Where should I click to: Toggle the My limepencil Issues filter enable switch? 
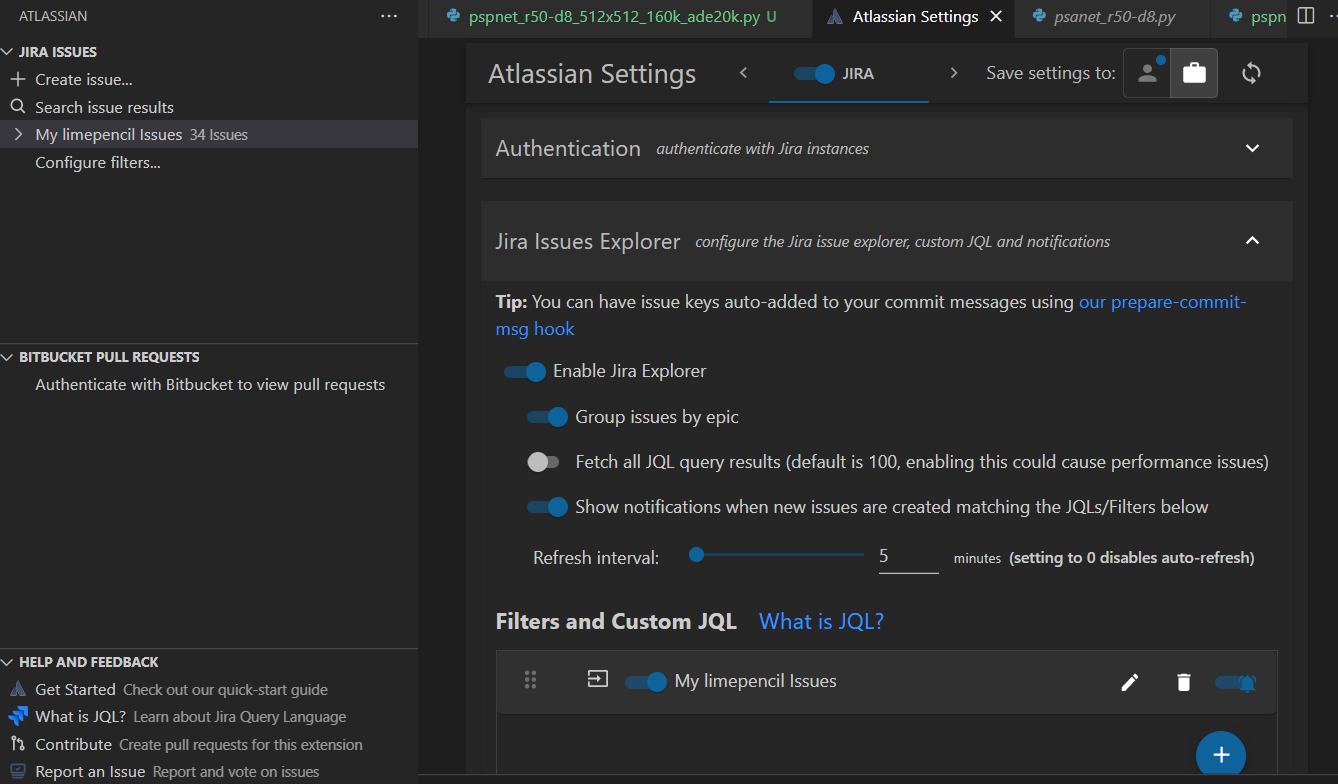coord(646,682)
